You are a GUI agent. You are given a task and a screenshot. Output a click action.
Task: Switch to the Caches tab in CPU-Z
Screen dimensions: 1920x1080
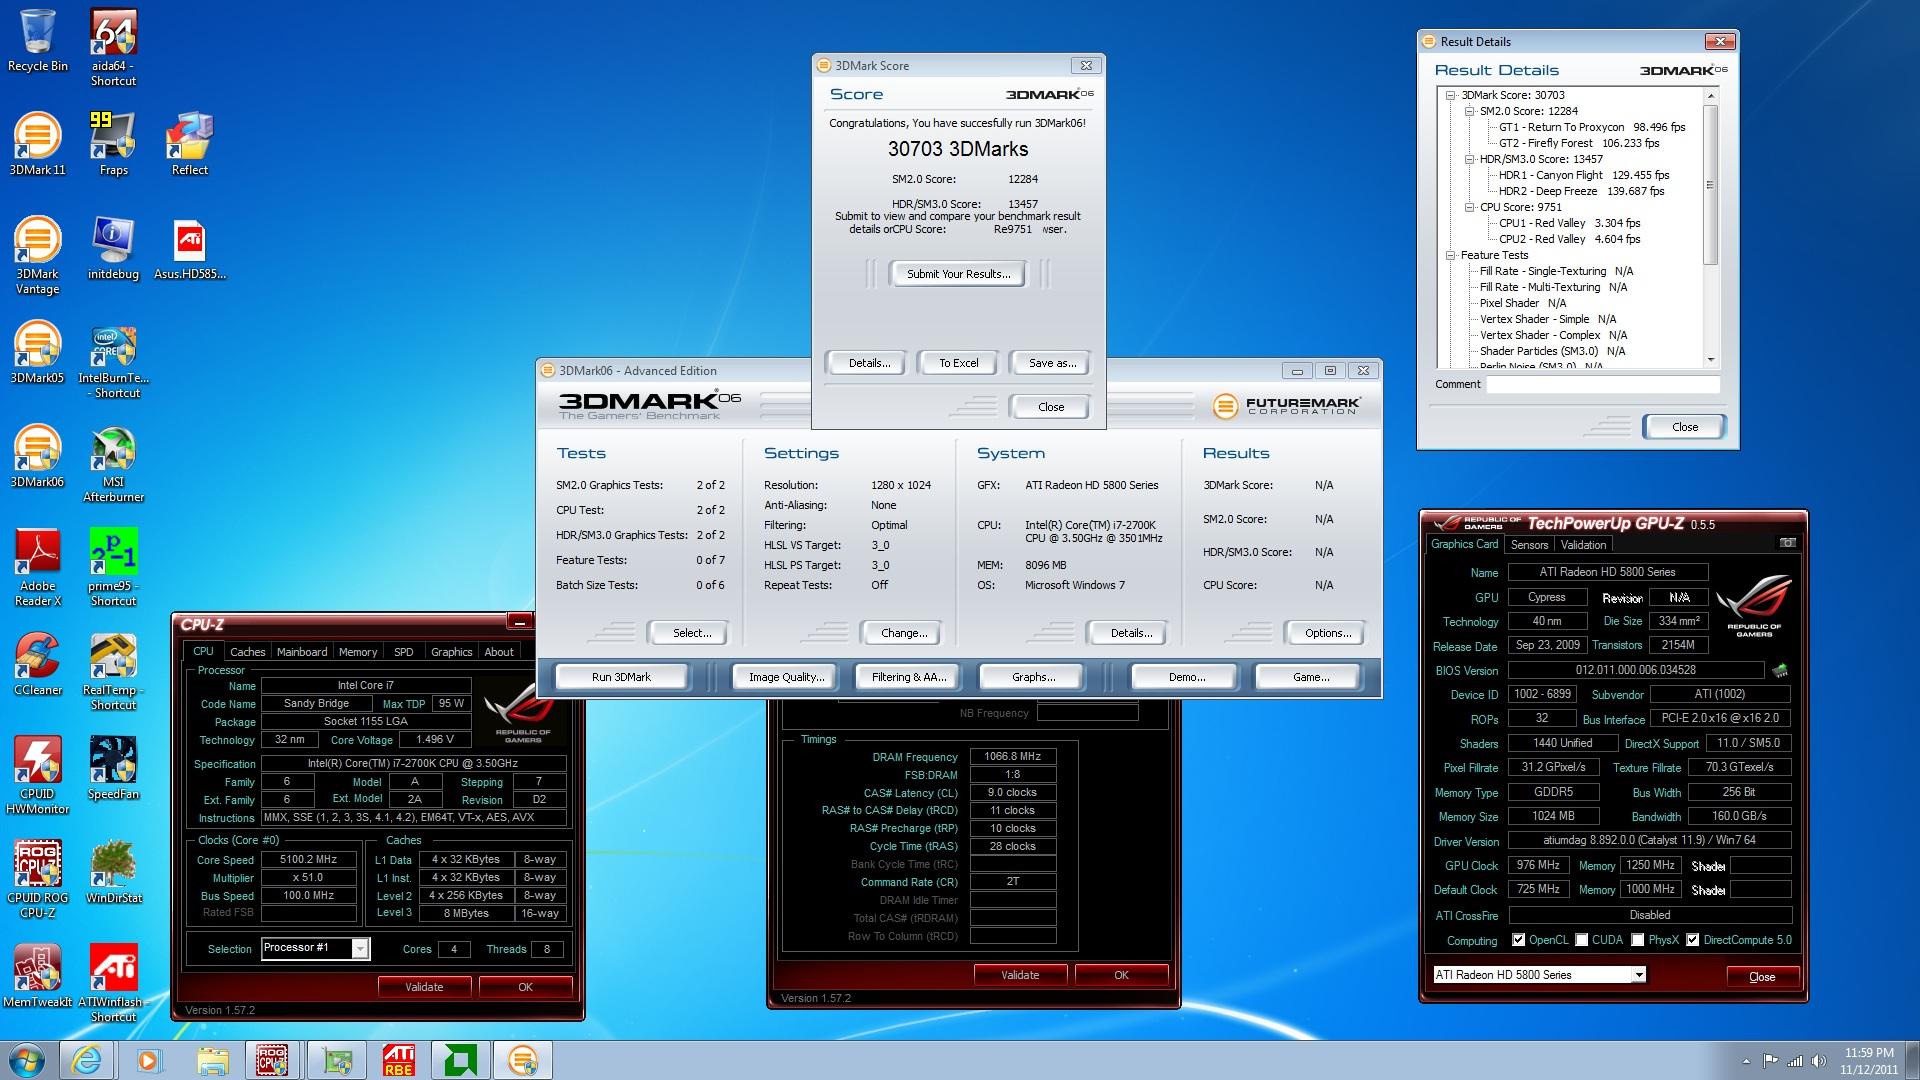pos(247,651)
